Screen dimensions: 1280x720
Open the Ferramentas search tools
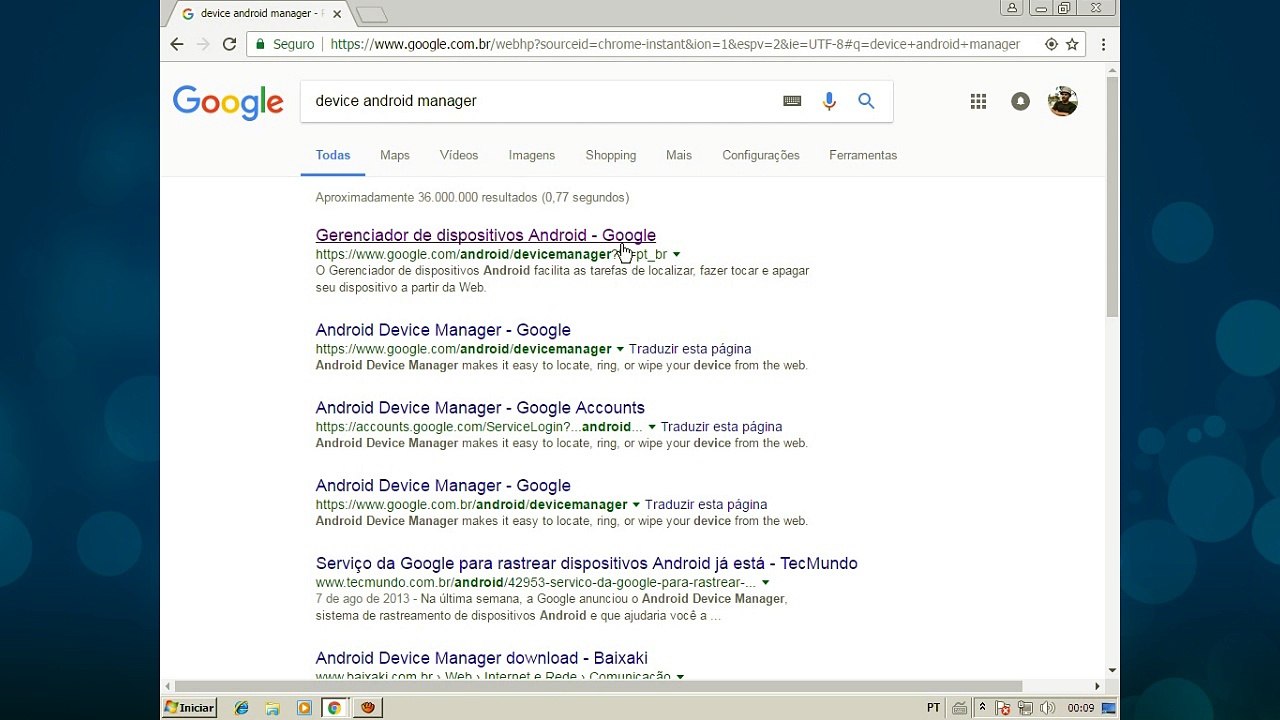point(863,155)
